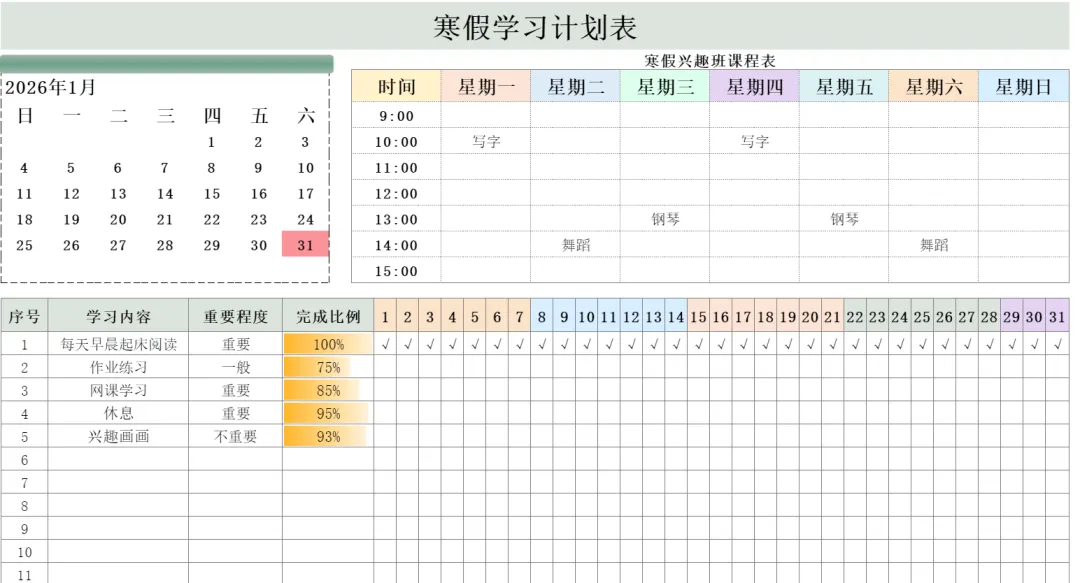Select day 29 header in progress table
This screenshot has height=583, width=1080.
coord(1011,316)
